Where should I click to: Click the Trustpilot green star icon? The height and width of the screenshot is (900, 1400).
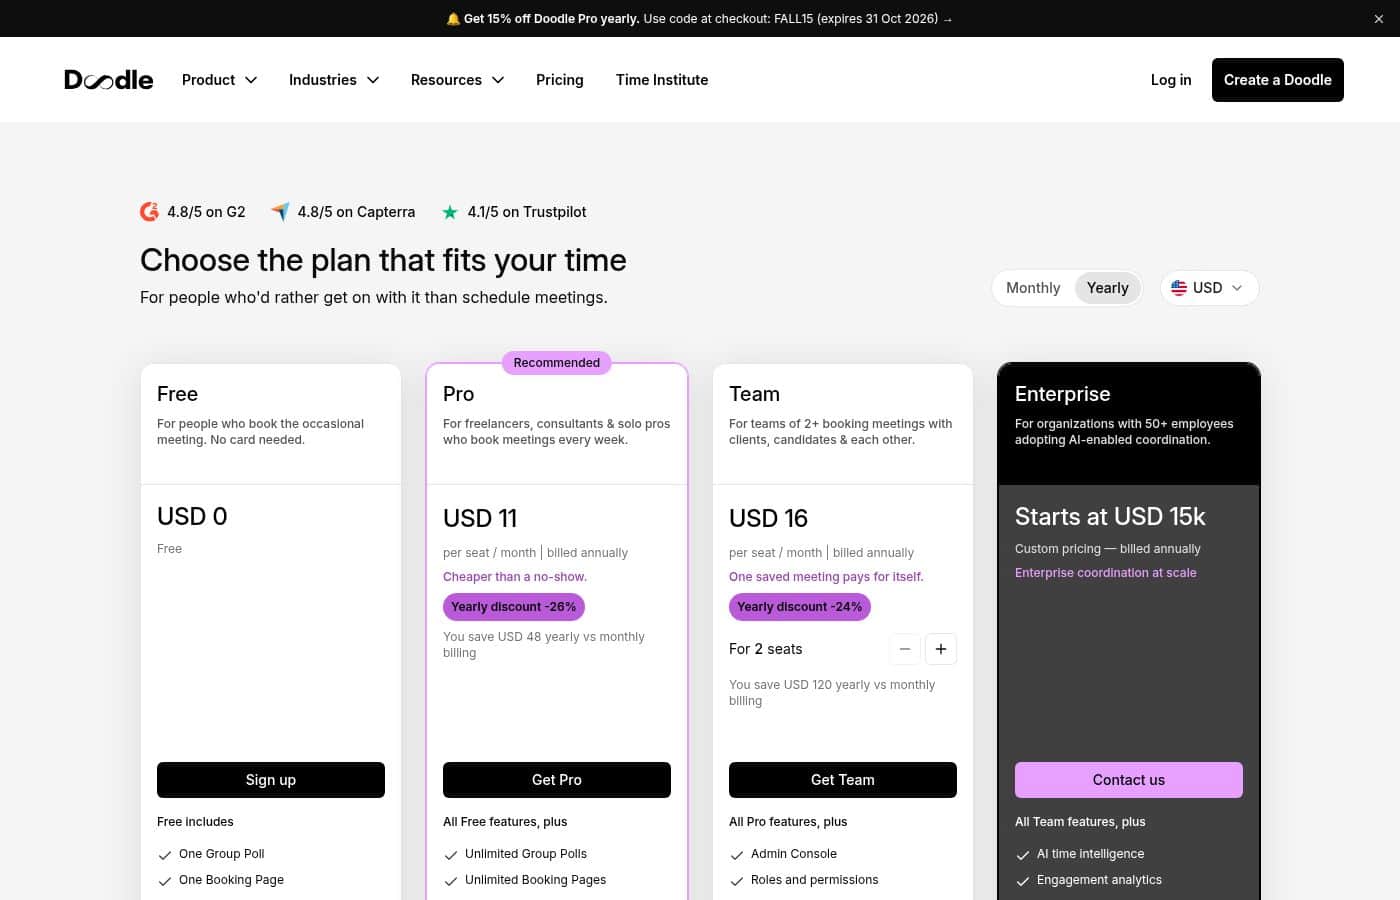(450, 212)
